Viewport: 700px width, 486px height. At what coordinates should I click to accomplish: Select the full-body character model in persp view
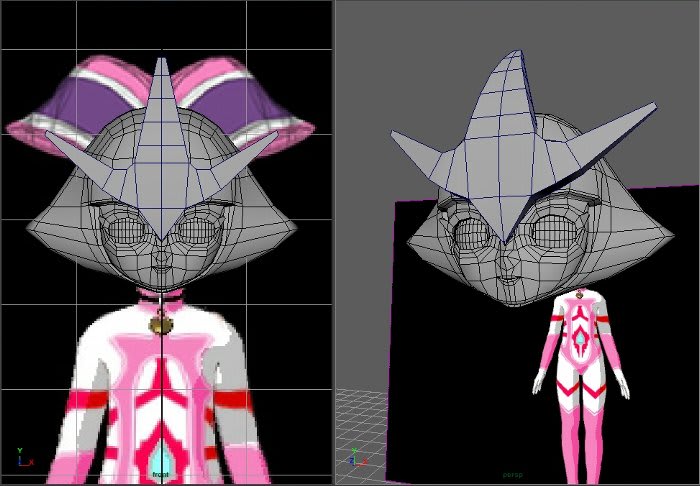(580, 386)
